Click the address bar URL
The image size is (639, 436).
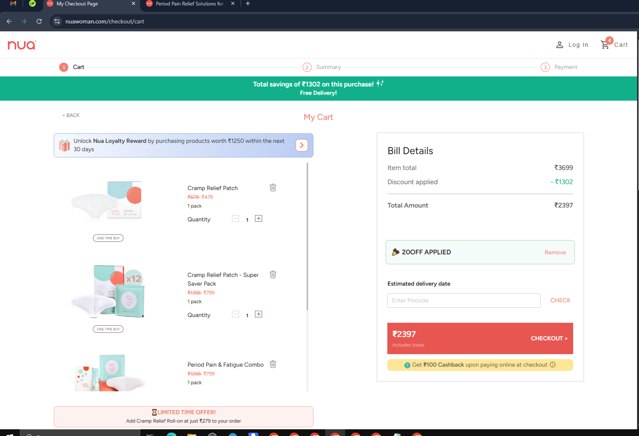pyautogui.click(x=105, y=21)
